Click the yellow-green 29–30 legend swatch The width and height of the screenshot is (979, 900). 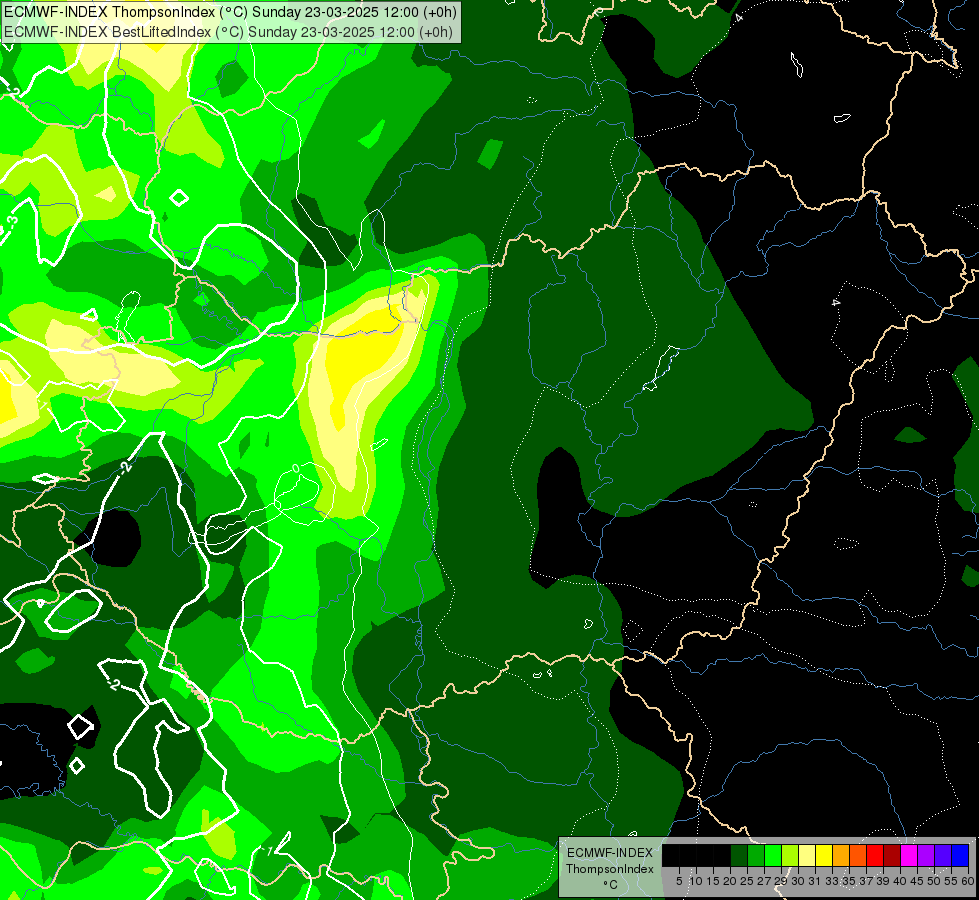pos(790,855)
